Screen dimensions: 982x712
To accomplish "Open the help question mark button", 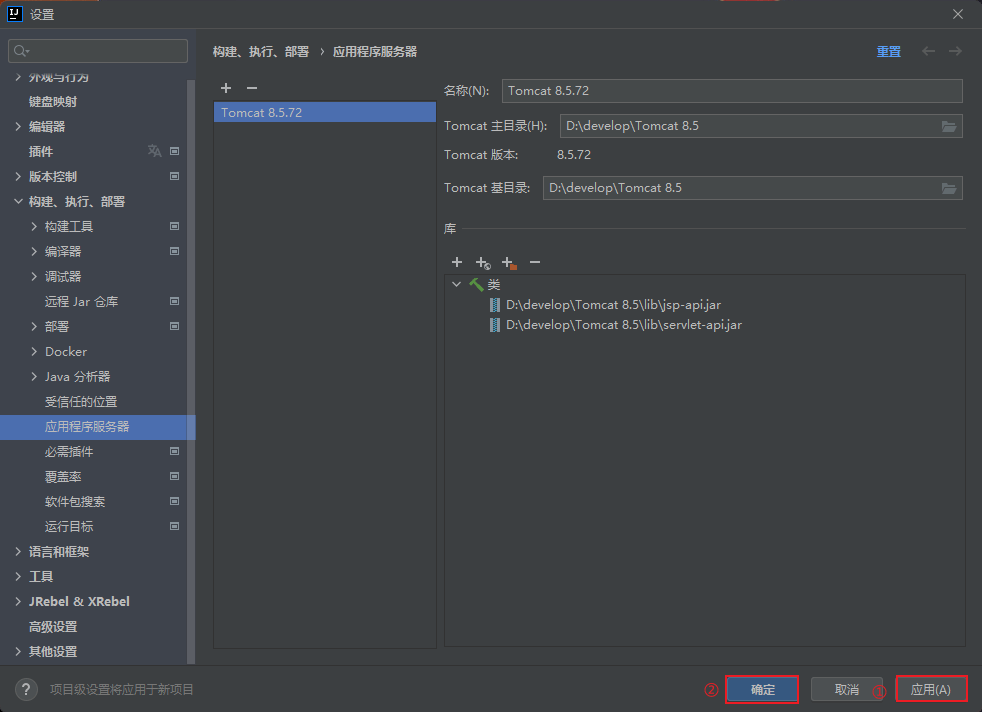I will point(26,689).
